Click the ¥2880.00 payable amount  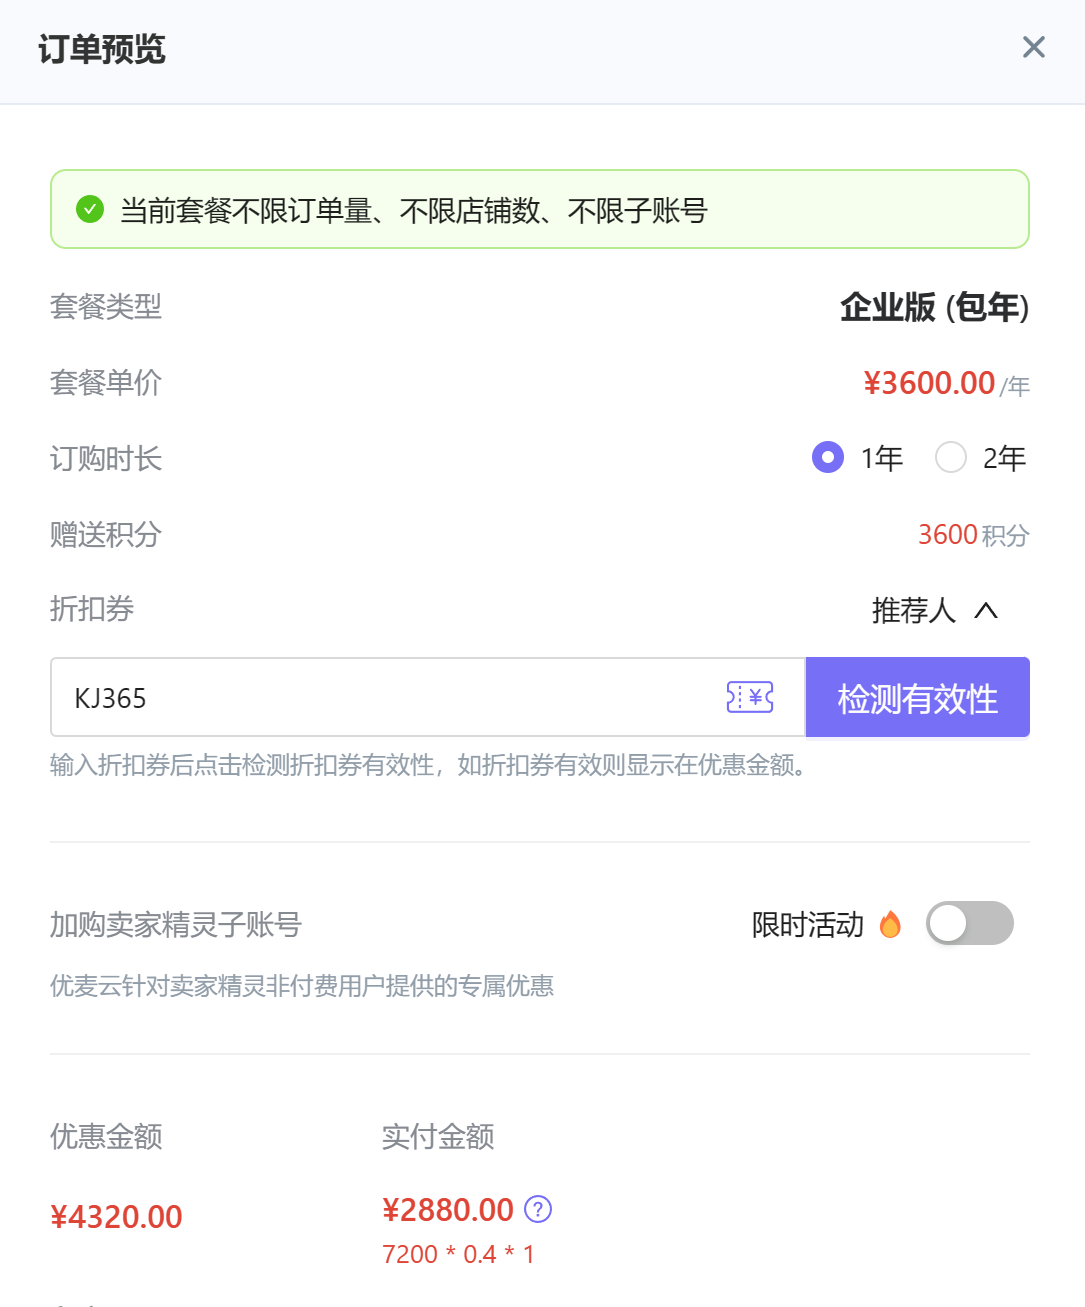[x=448, y=1210]
